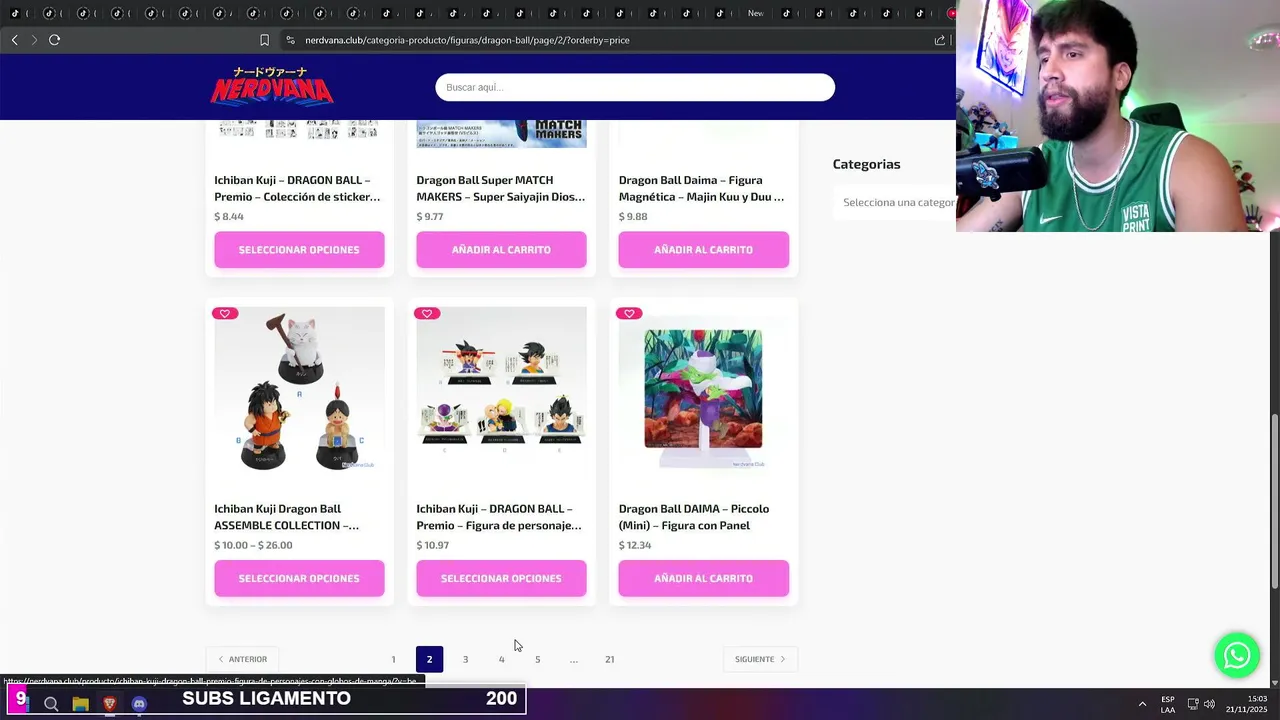Click the page's vertical scrollbar thumb
This screenshot has height=720, width=1280.
(1274, 501)
